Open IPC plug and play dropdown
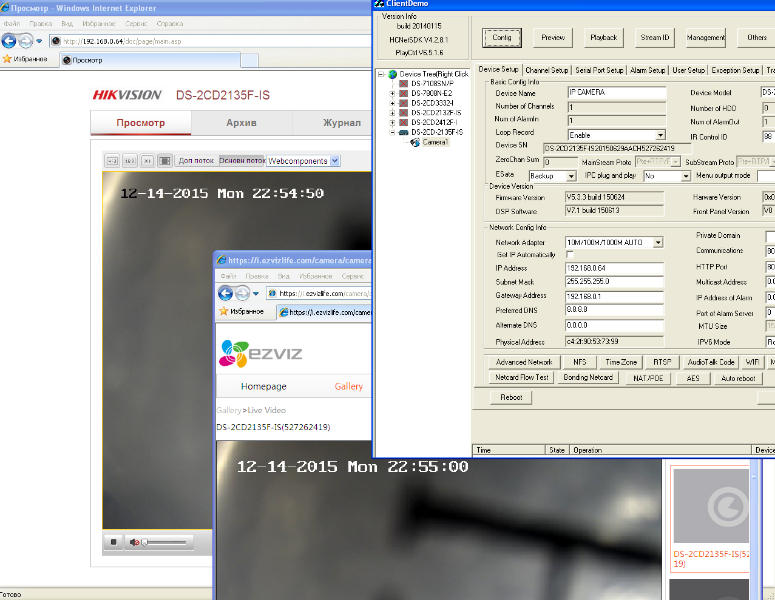Image resolution: width=775 pixels, height=600 pixels. tap(686, 176)
